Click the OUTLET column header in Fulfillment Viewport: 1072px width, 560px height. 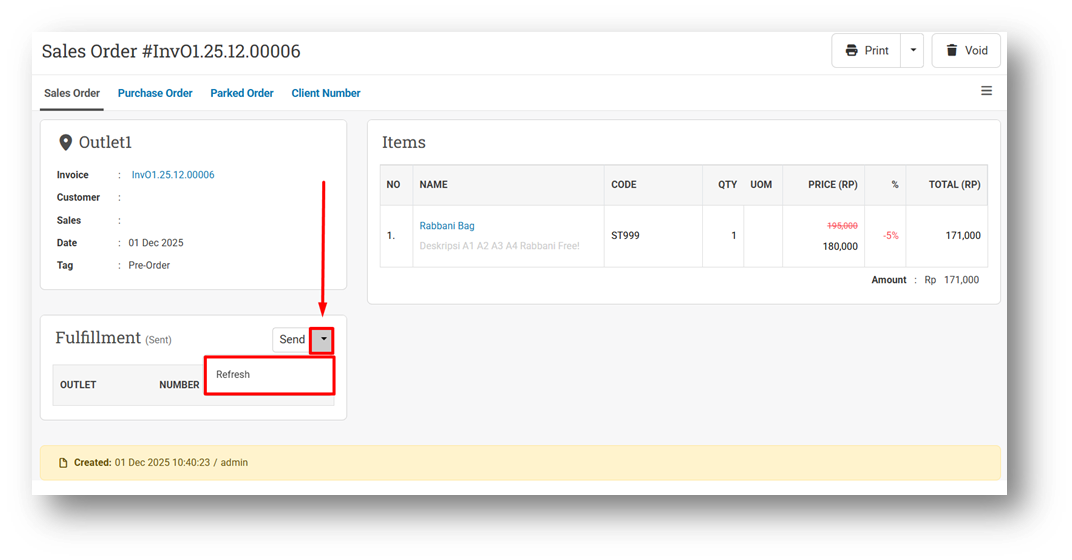(x=78, y=385)
